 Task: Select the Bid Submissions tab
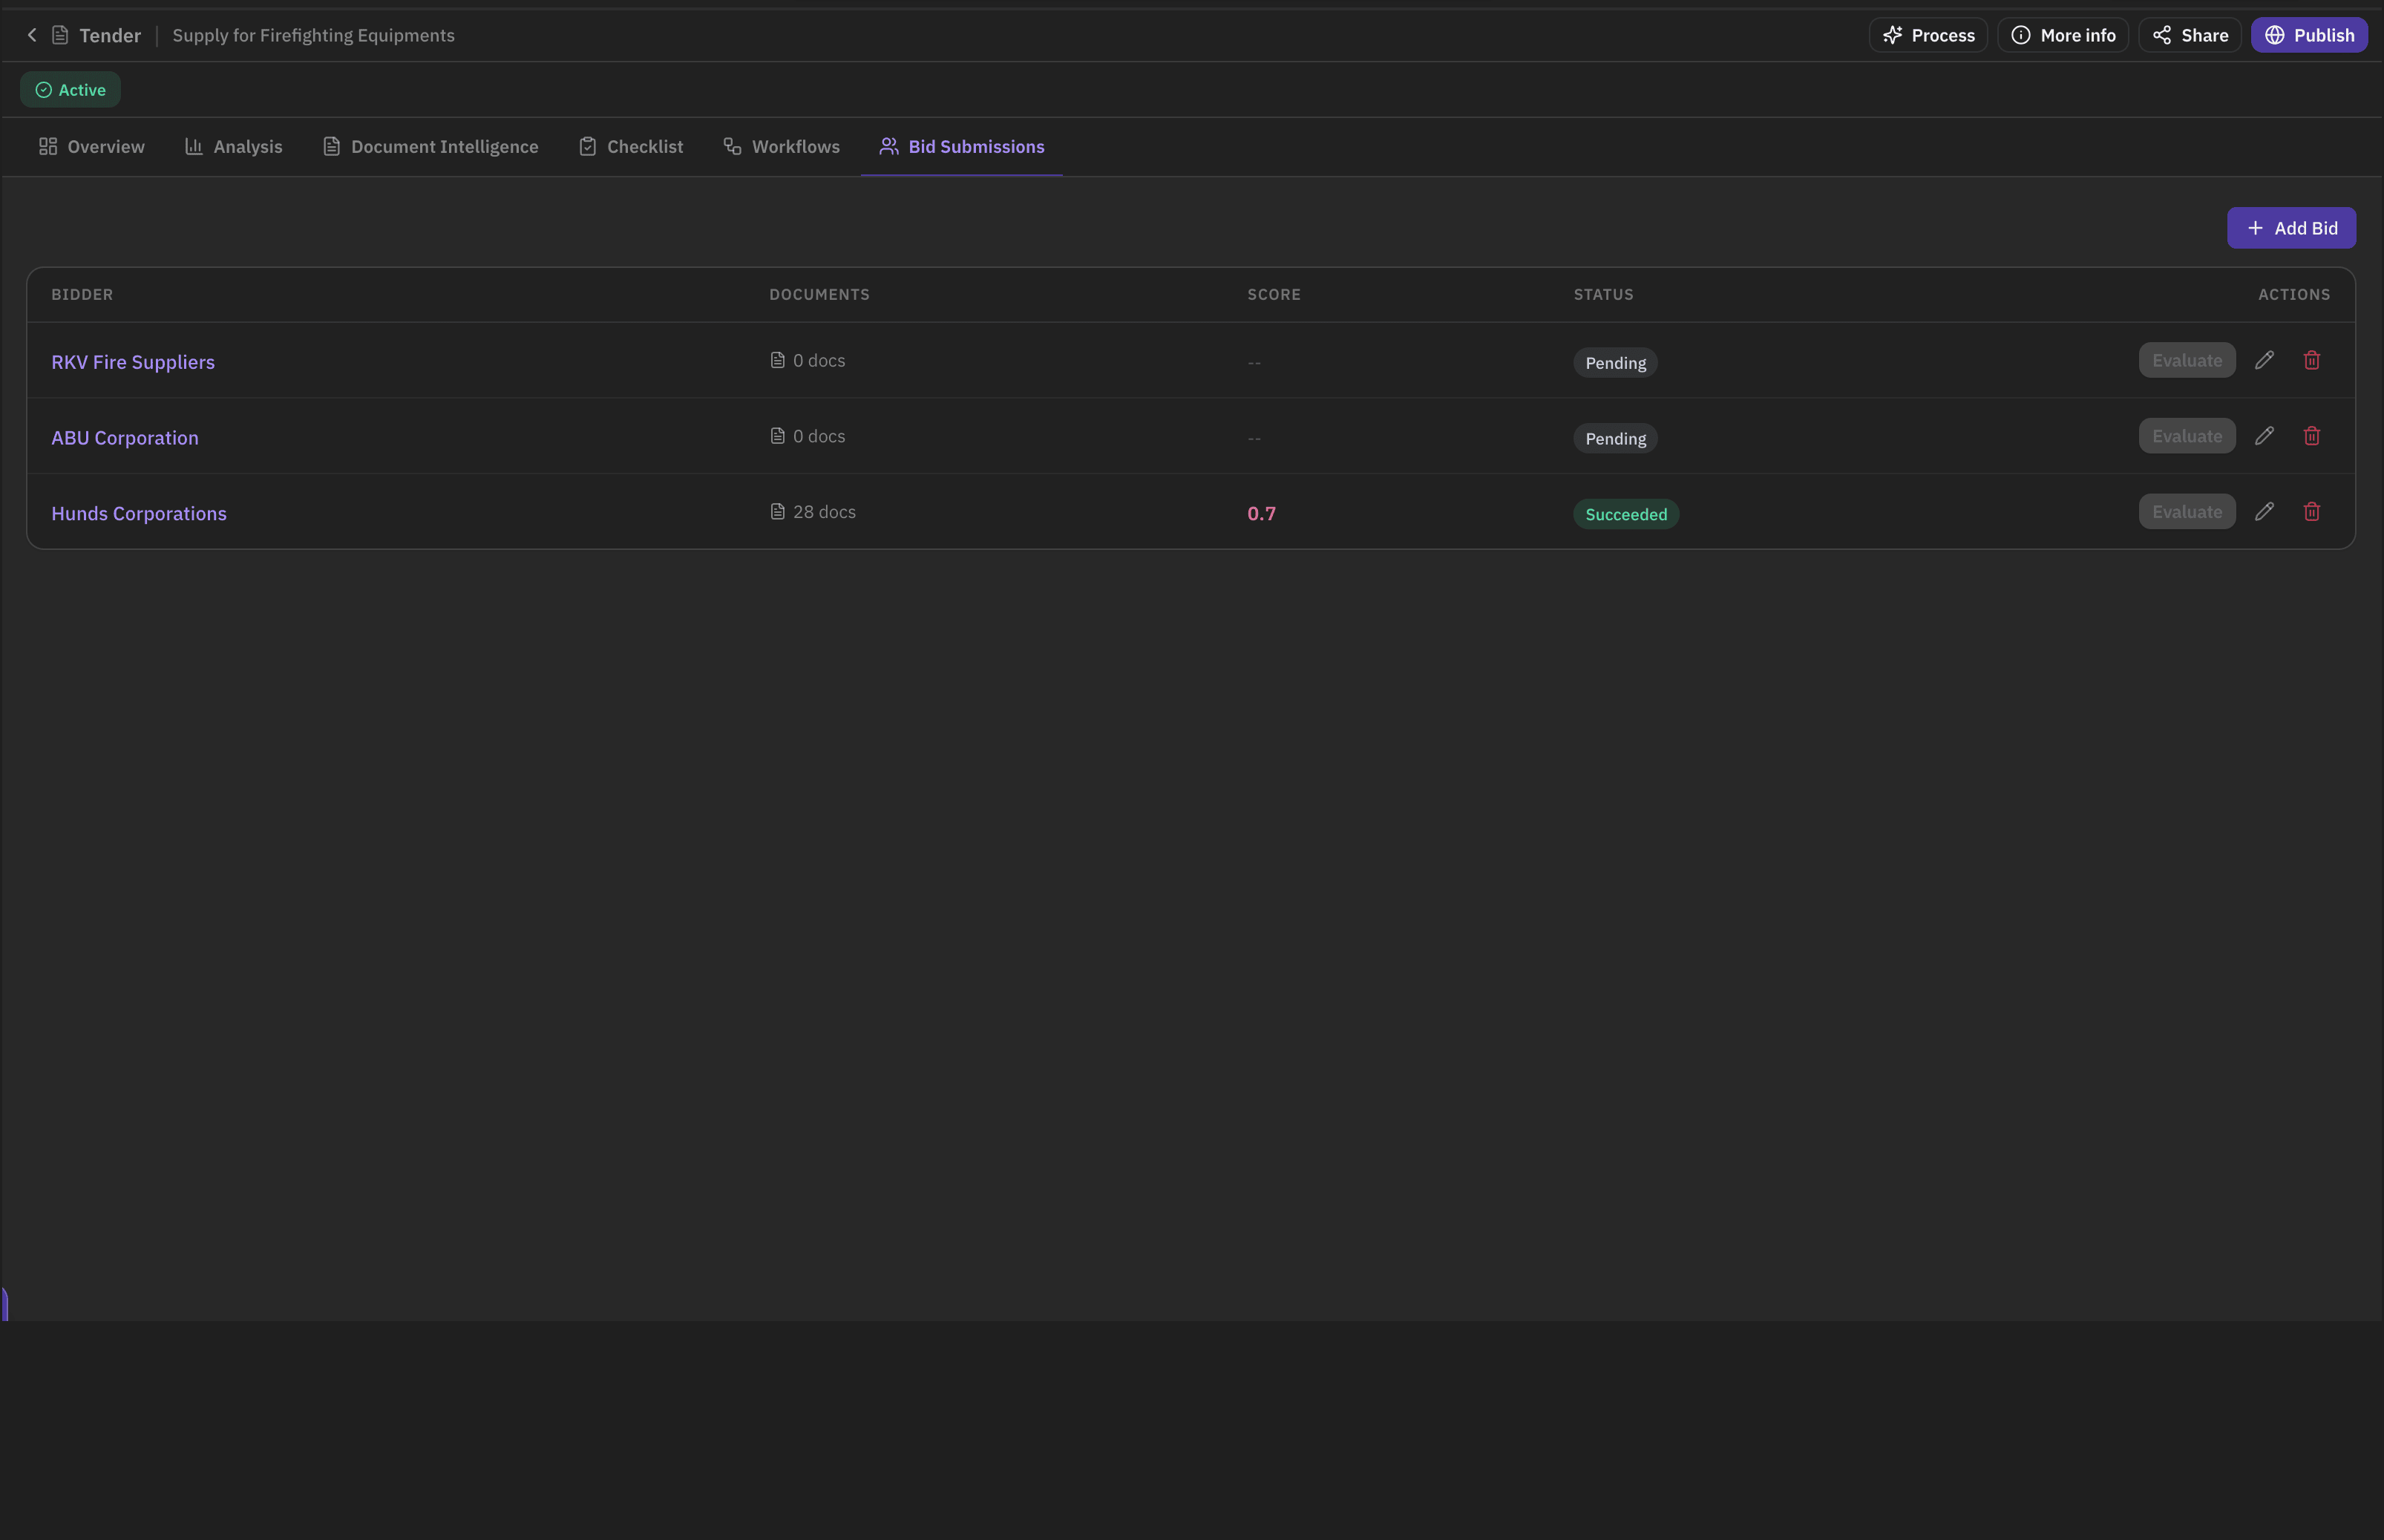click(x=962, y=147)
